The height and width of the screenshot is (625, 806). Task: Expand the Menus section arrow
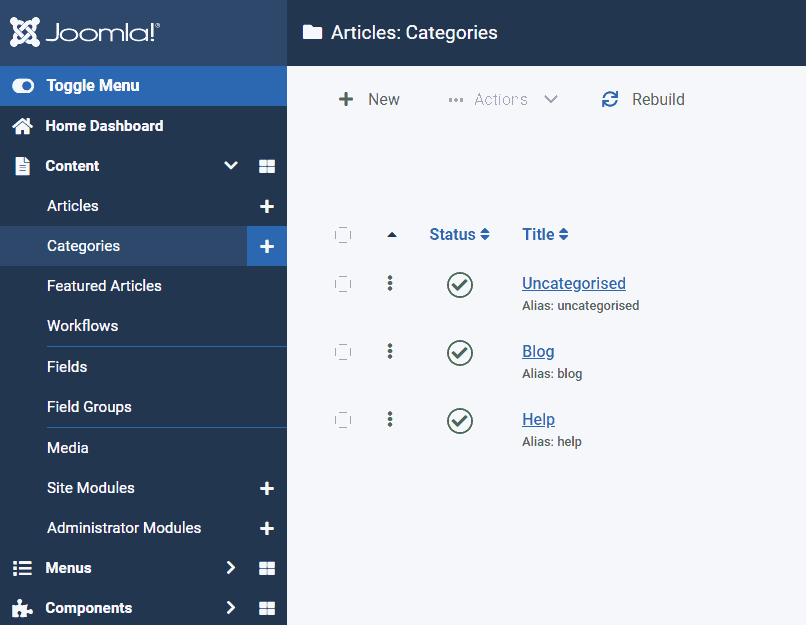pos(231,567)
